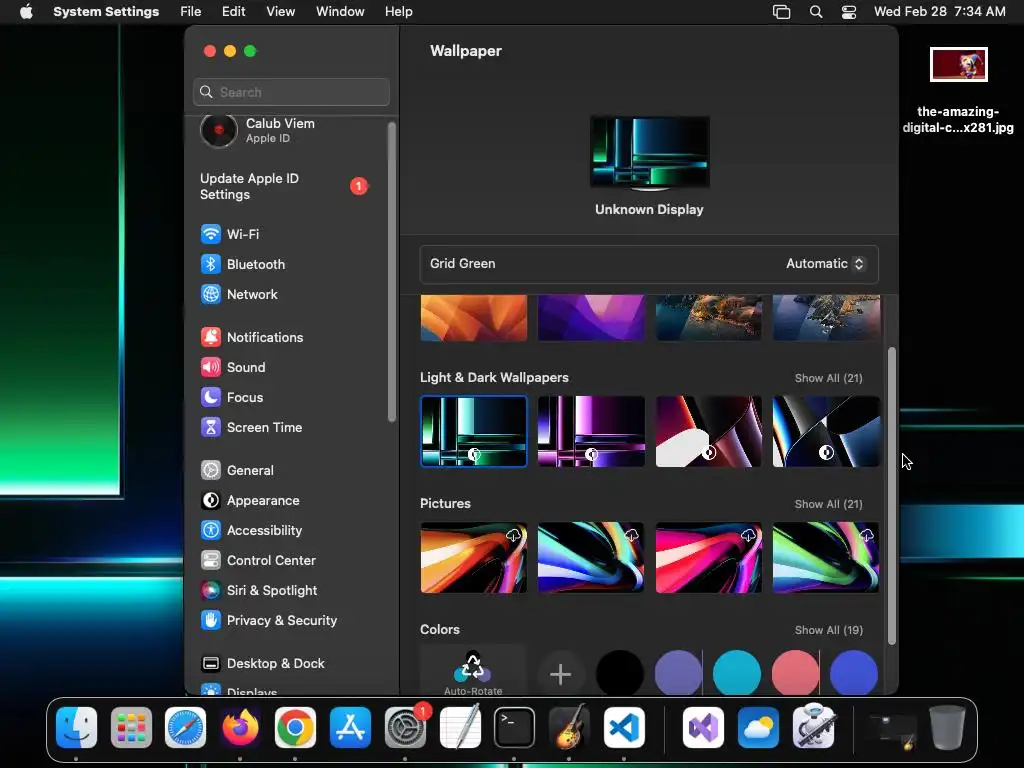Open Stage Manager menu bar icon
This screenshot has height=768, width=1024.
[x=781, y=12]
